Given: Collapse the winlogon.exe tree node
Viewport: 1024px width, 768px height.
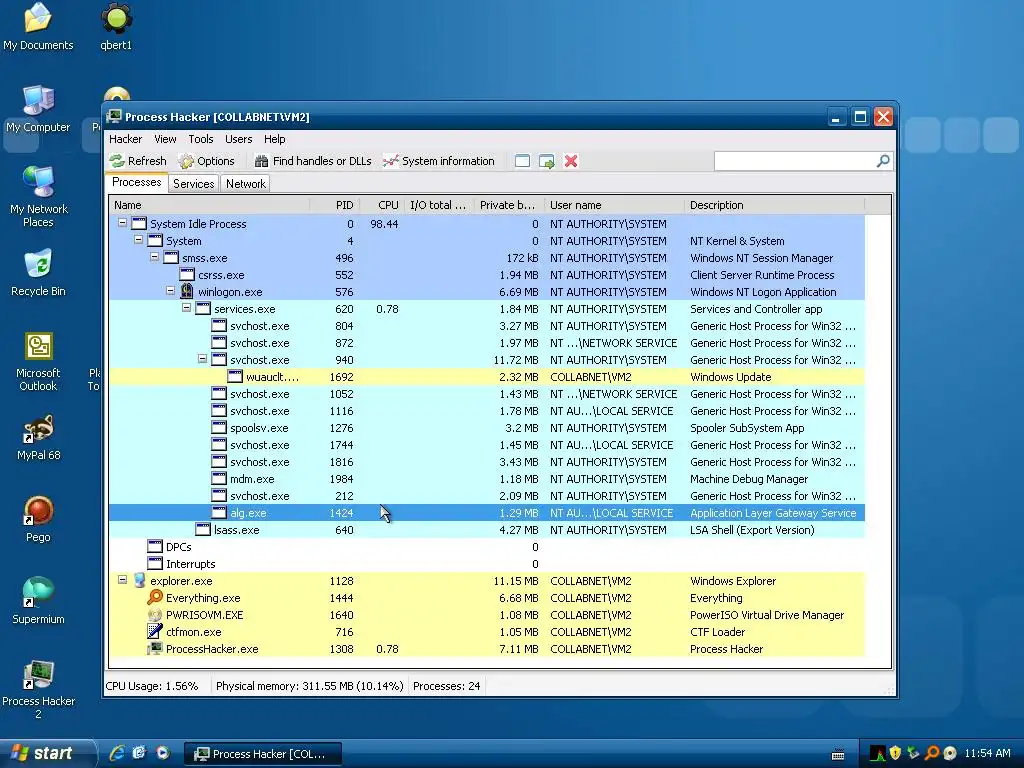Looking at the screenshot, I should pyautogui.click(x=170, y=291).
